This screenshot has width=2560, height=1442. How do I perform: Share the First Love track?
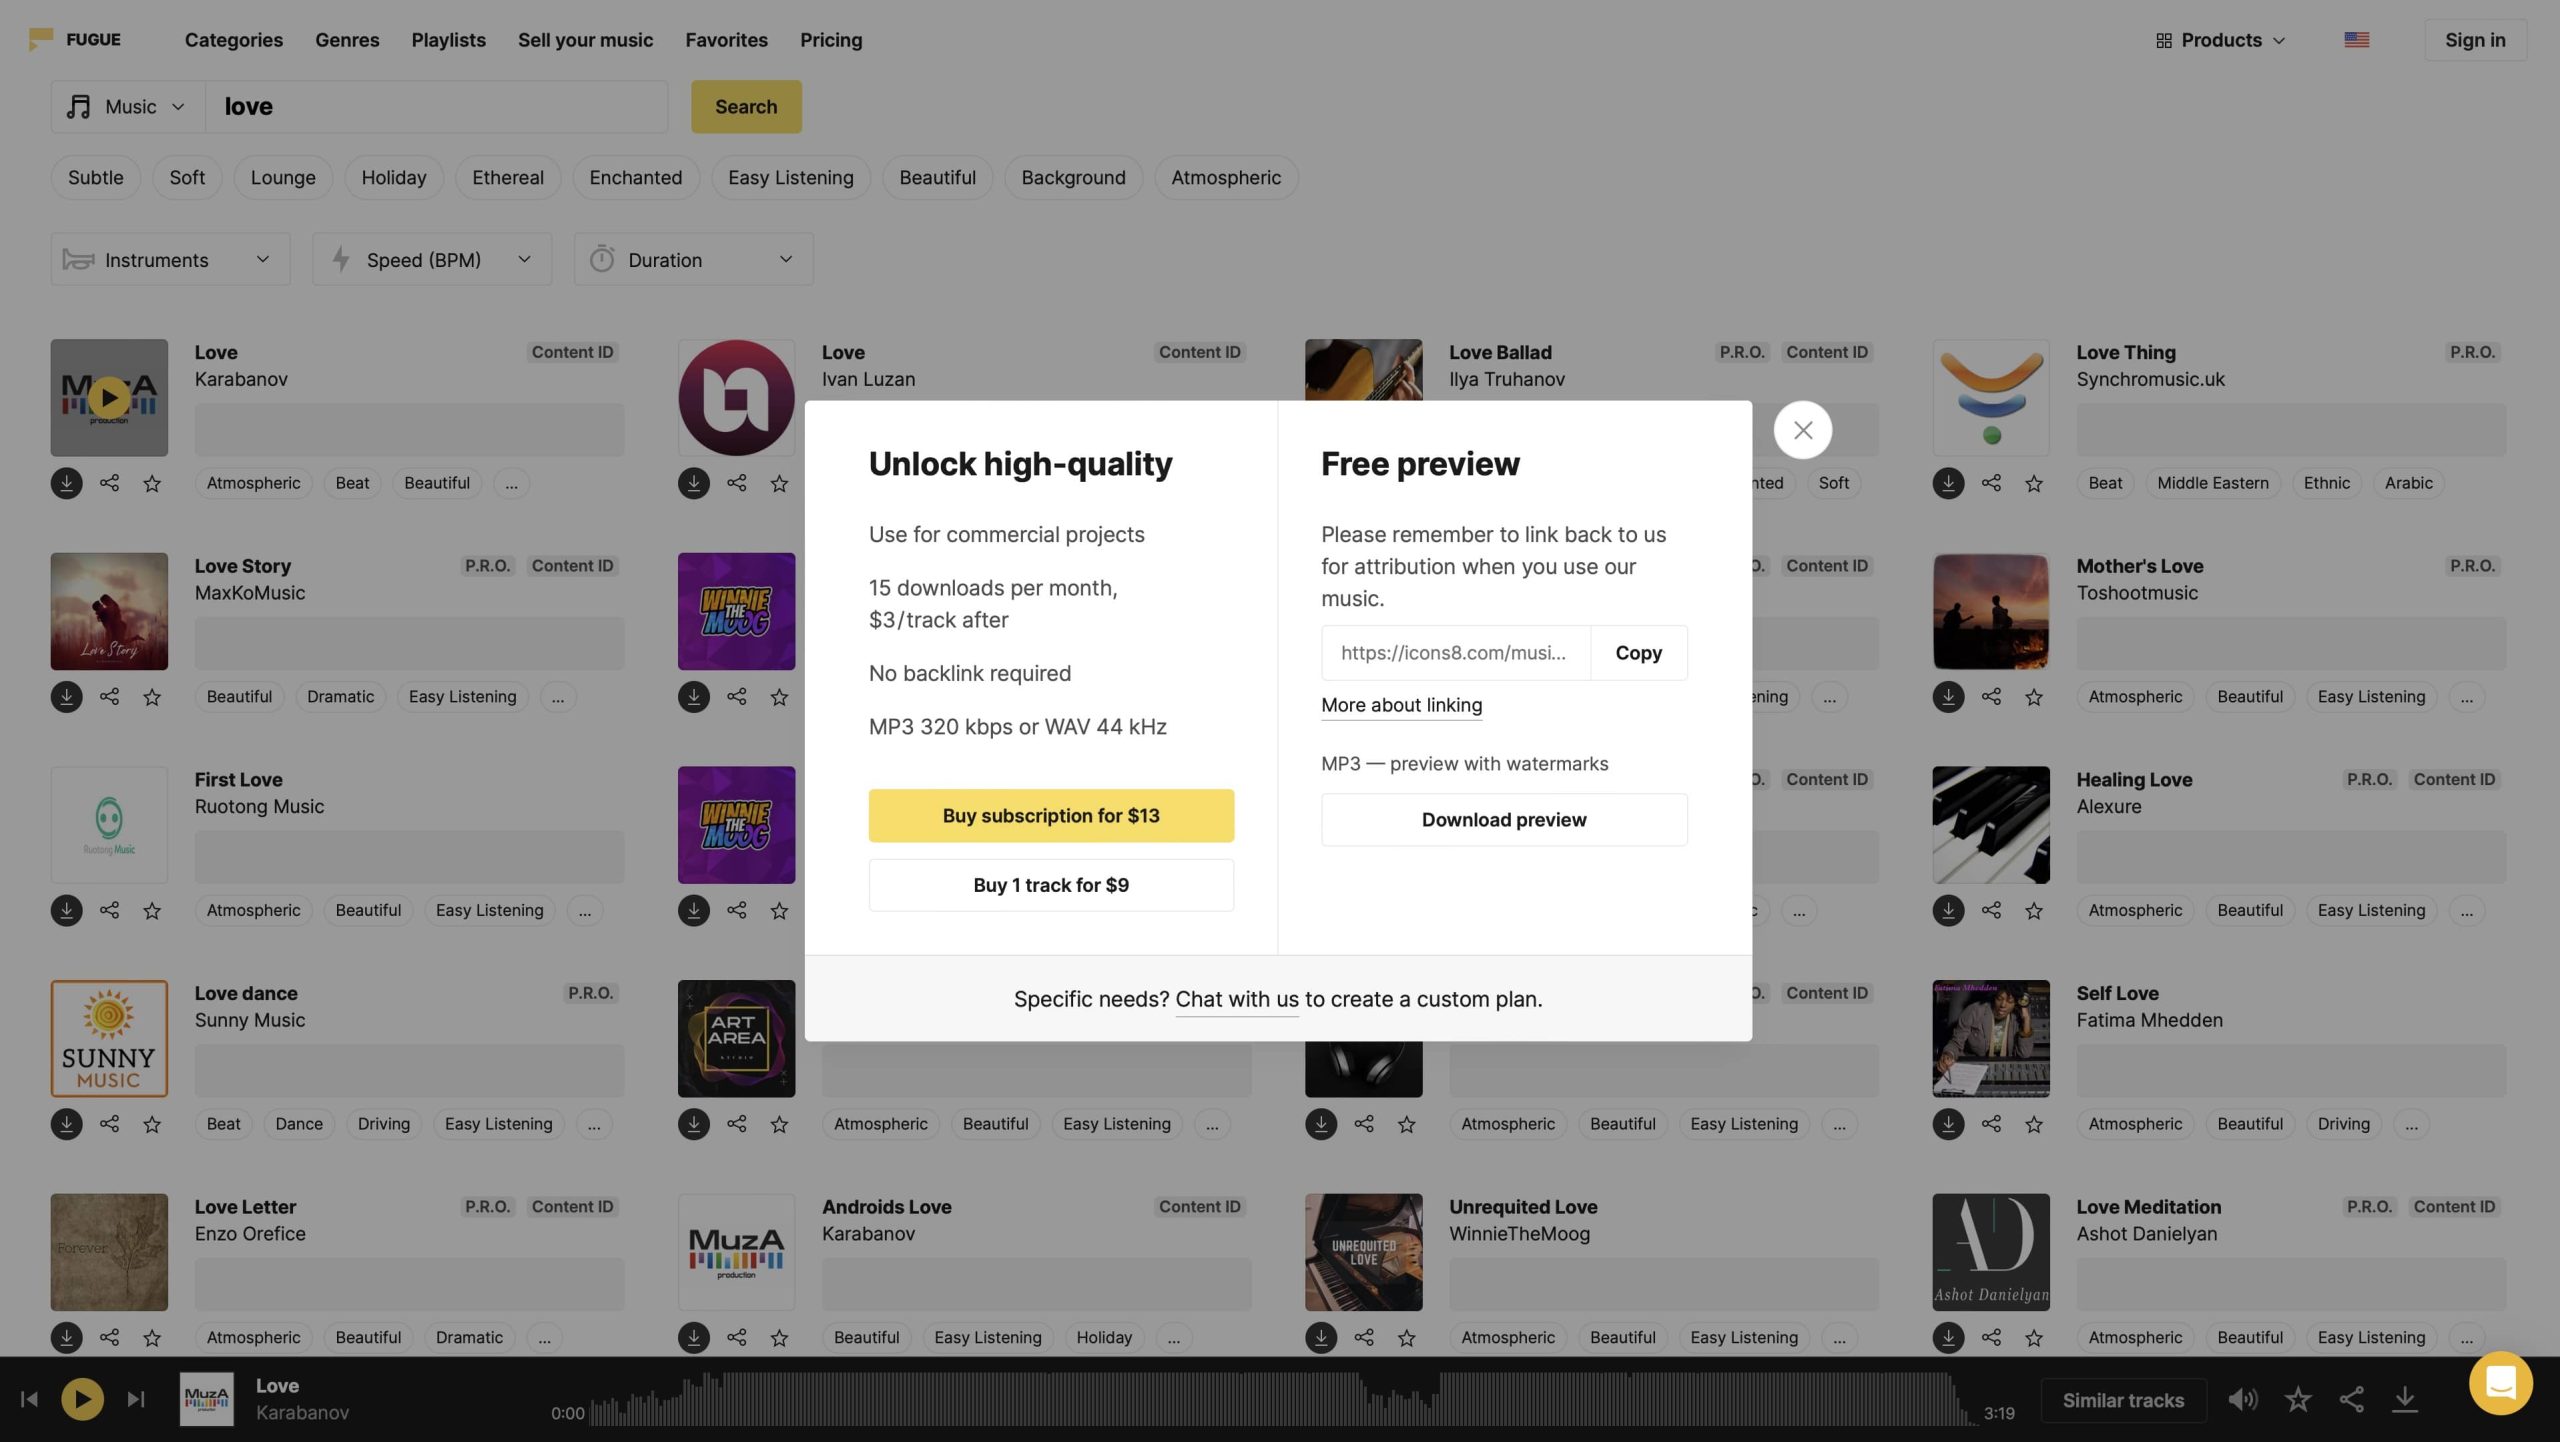pyautogui.click(x=109, y=910)
